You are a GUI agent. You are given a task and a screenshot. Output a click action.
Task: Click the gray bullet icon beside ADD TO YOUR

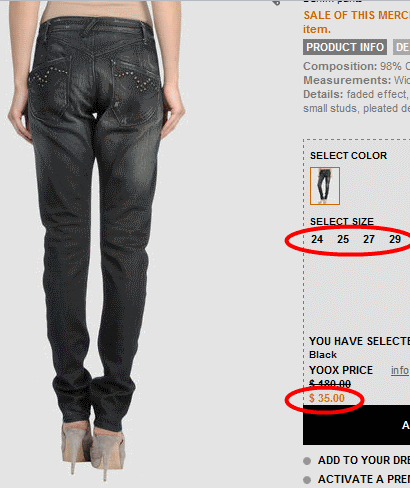(307, 461)
